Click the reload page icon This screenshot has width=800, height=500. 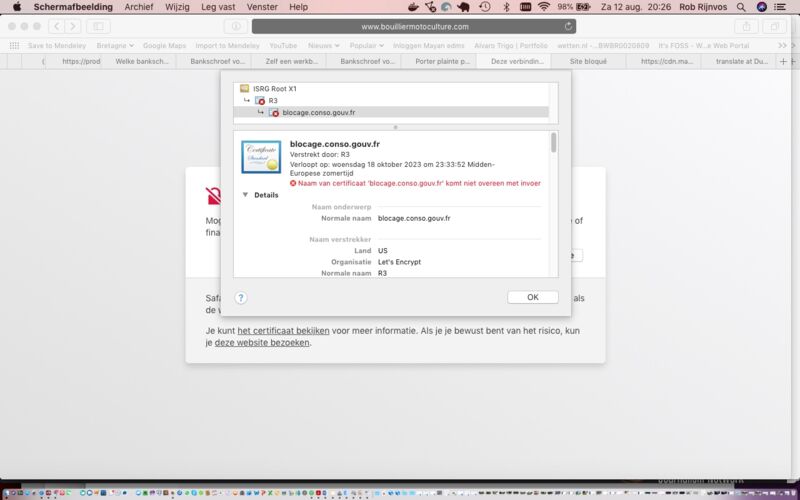(x=568, y=26)
